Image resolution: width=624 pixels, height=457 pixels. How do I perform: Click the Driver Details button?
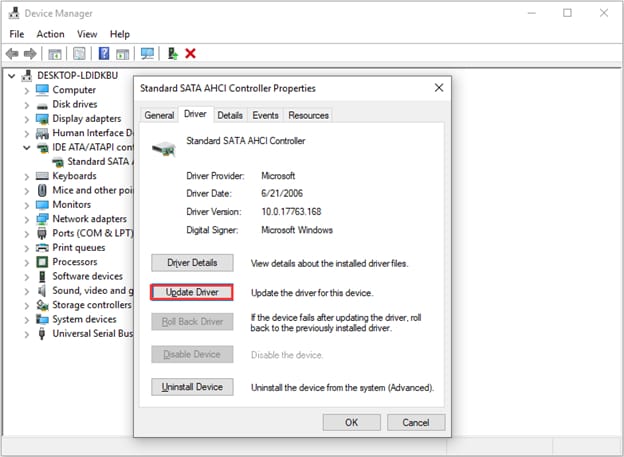click(192, 263)
